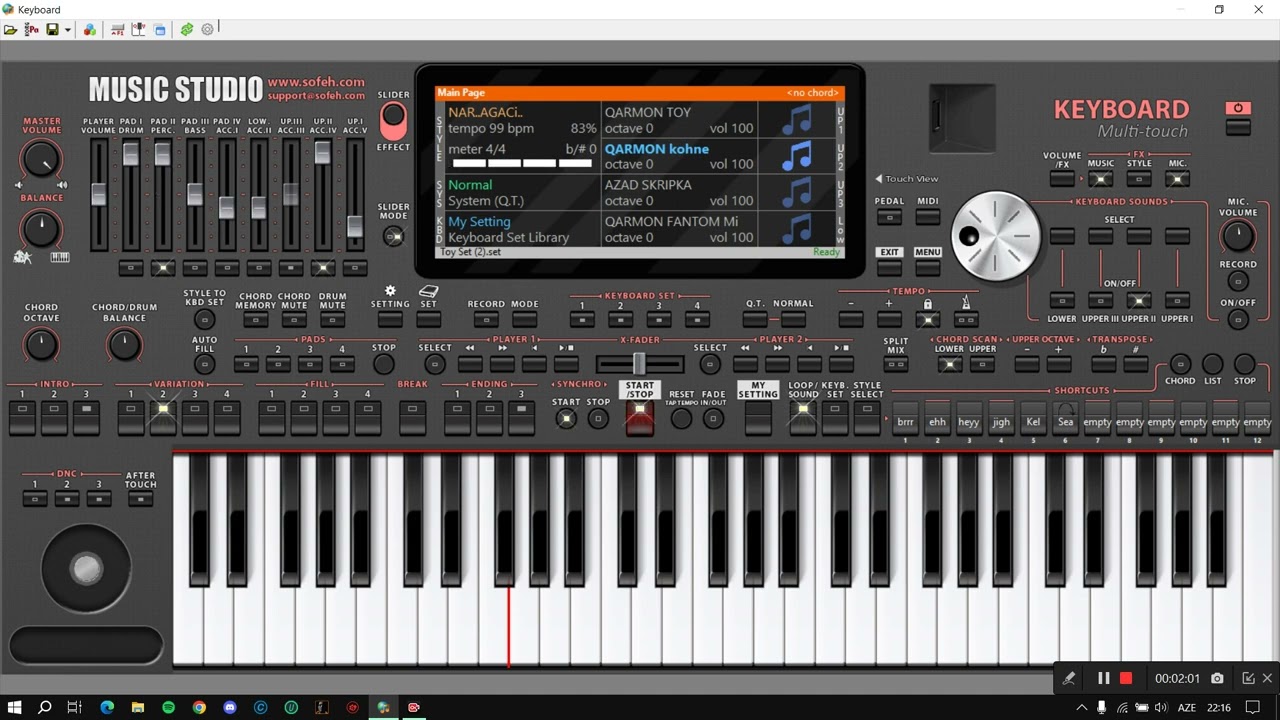
Task: Toggle the FX MUSIC button
Action: [x=1100, y=180]
